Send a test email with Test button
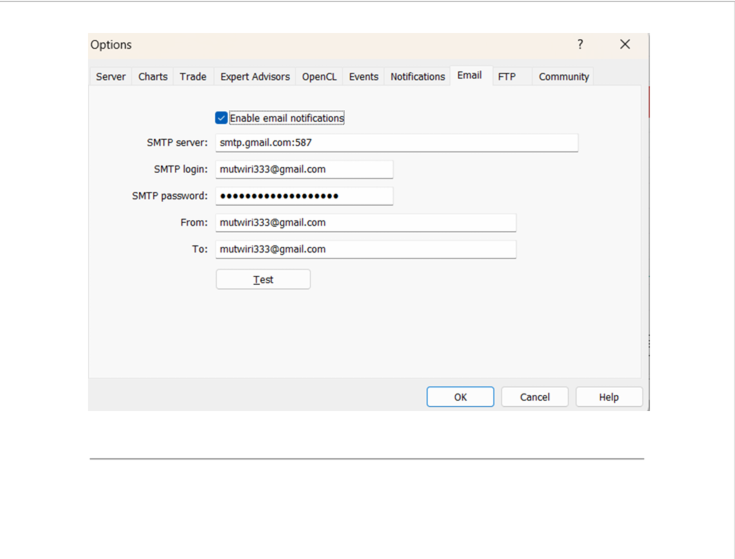Viewport: 735px width, 559px height. (263, 280)
